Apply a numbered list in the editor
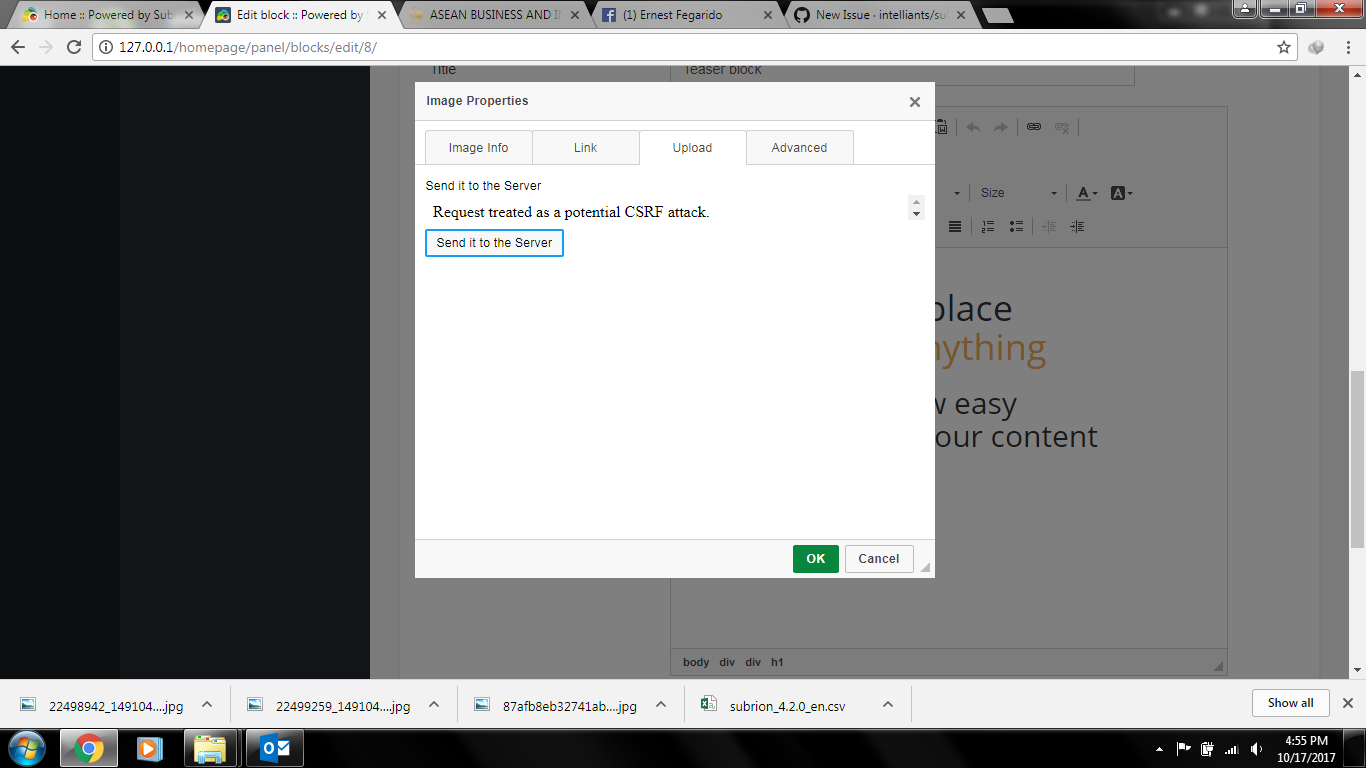1366x768 pixels. (x=987, y=226)
